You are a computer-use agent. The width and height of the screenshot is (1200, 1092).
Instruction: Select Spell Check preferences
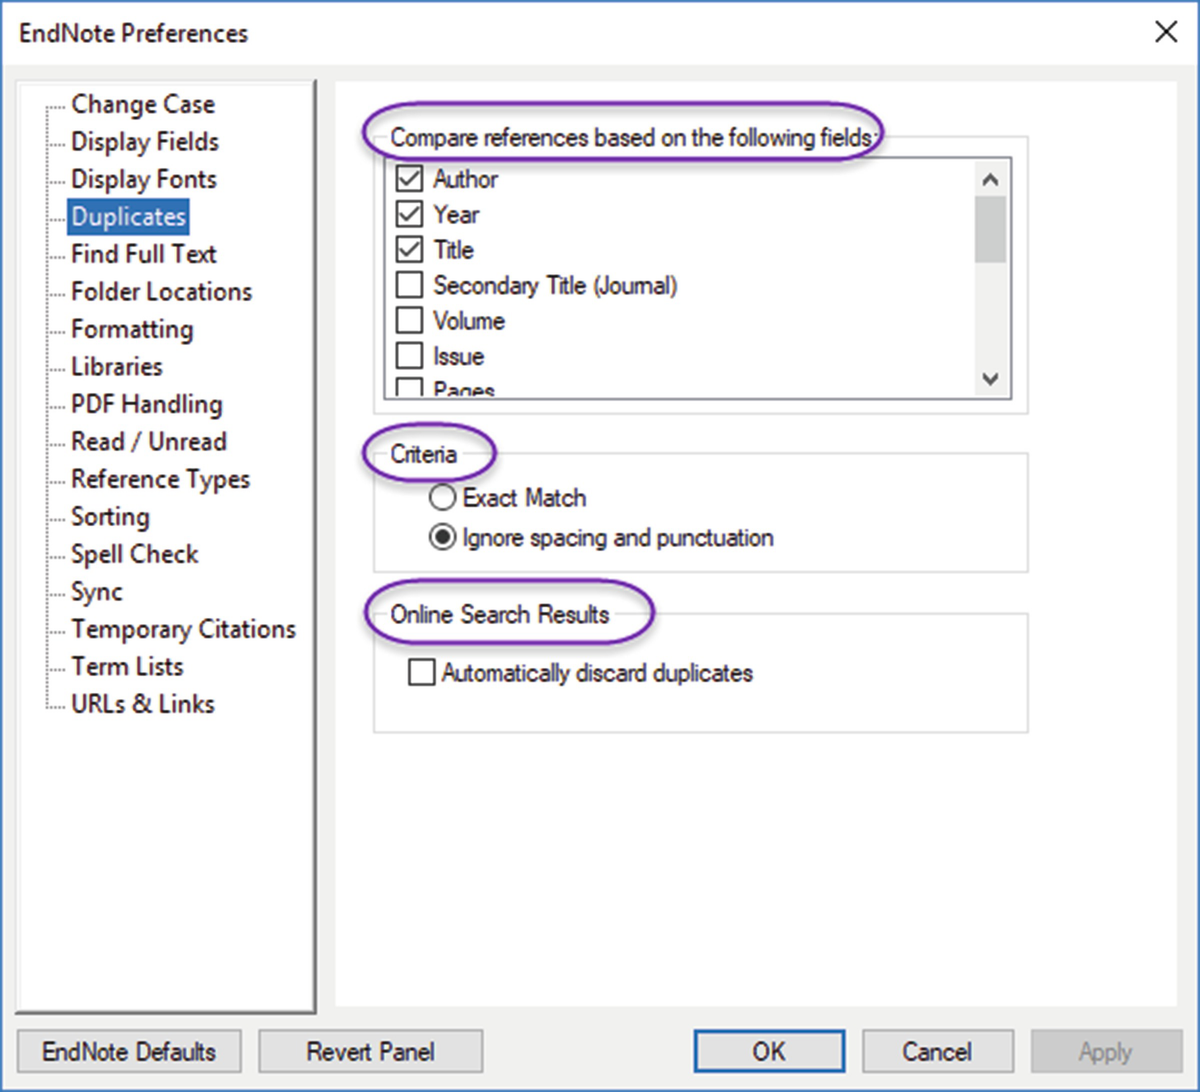(134, 554)
